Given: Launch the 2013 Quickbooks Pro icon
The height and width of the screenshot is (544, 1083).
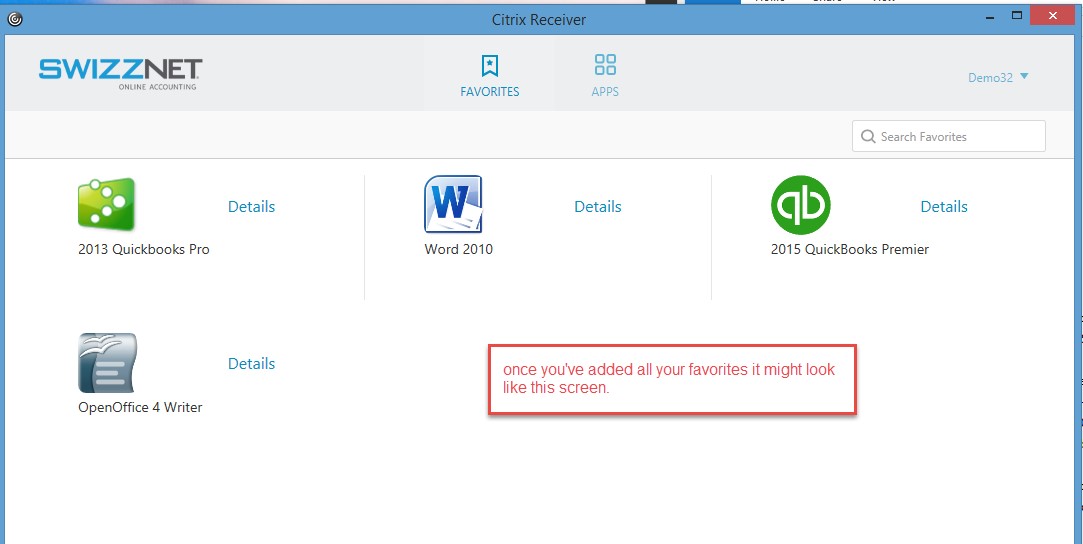Looking at the screenshot, I should pyautogui.click(x=106, y=204).
